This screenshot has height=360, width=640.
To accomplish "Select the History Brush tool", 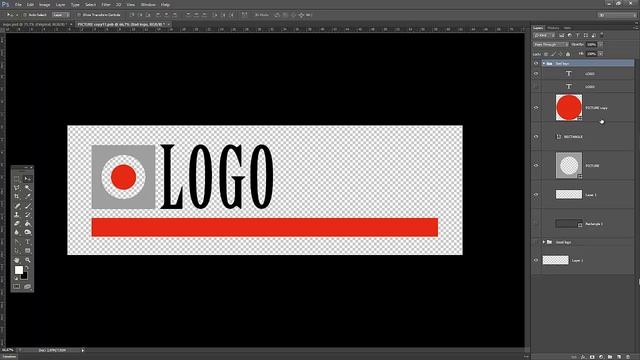I will click(x=28, y=215).
